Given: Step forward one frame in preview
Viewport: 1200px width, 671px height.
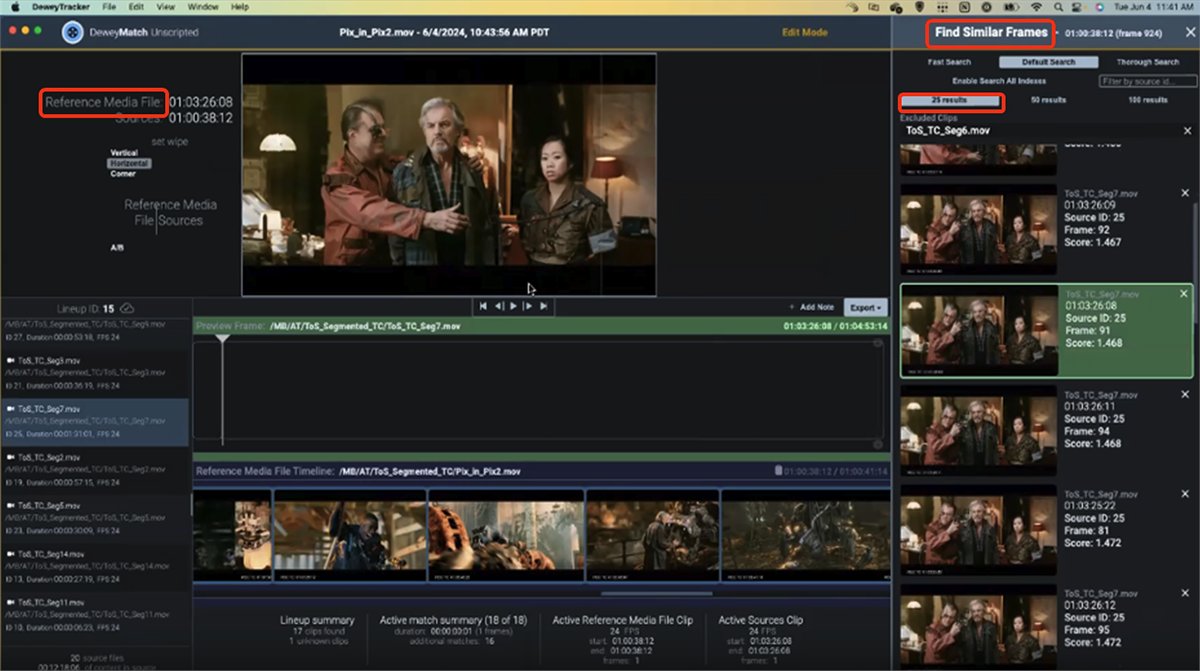Looking at the screenshot, I should click(528, 306).
